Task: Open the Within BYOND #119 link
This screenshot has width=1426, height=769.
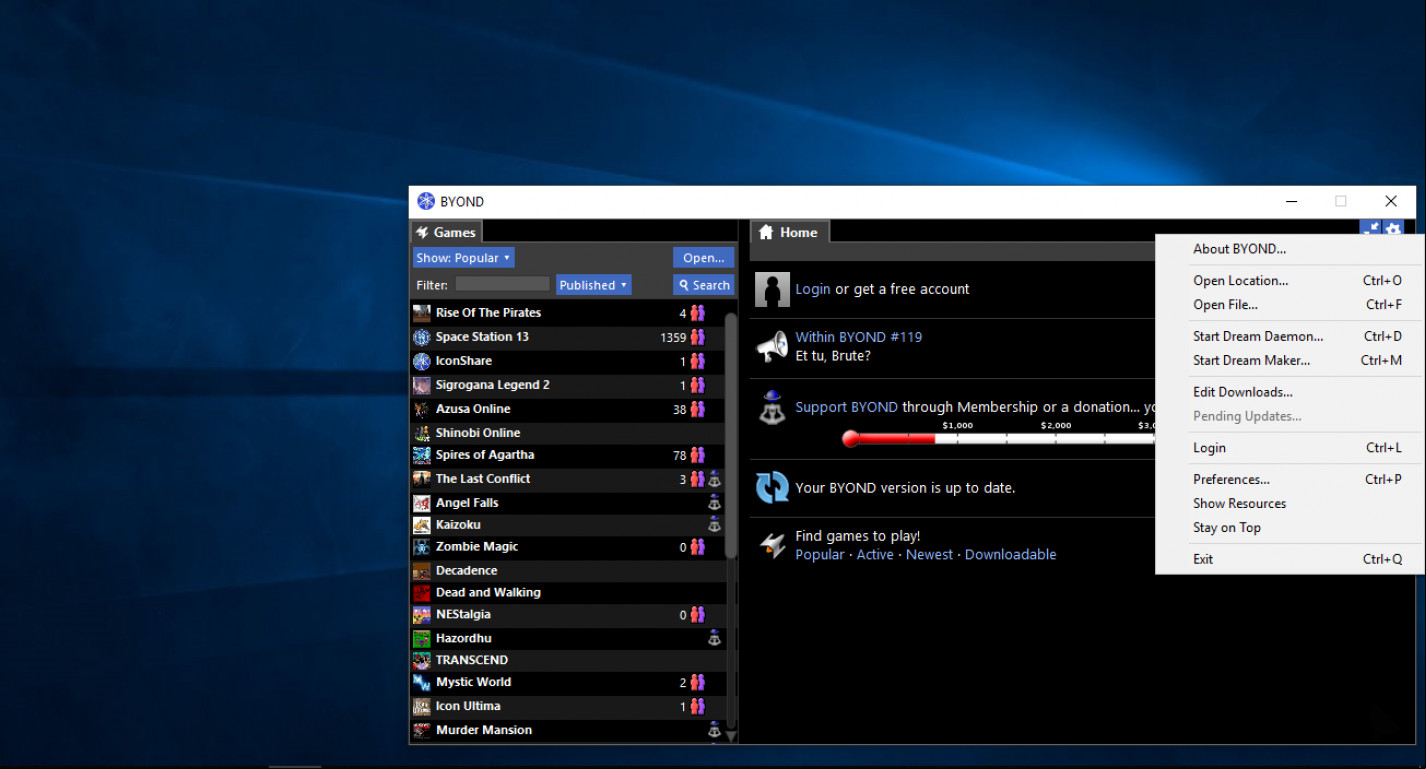Action: tap(859, 337)
